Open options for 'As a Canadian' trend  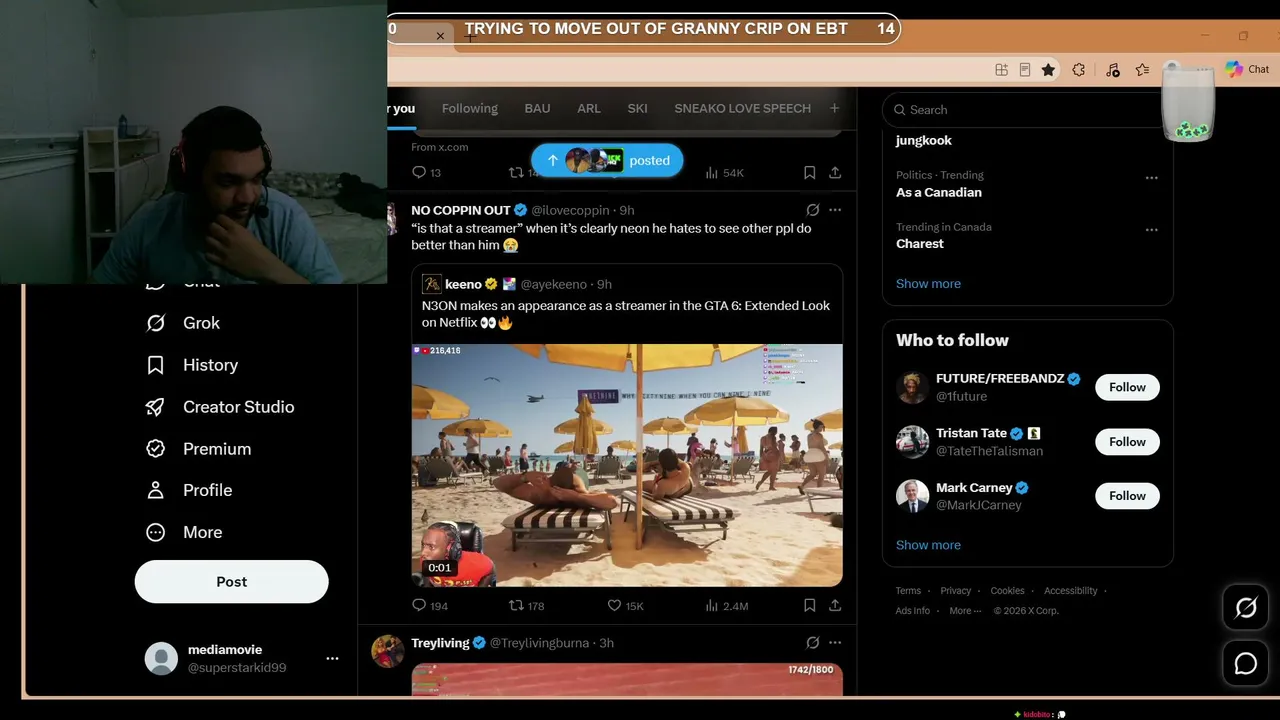pos(1152,178)
